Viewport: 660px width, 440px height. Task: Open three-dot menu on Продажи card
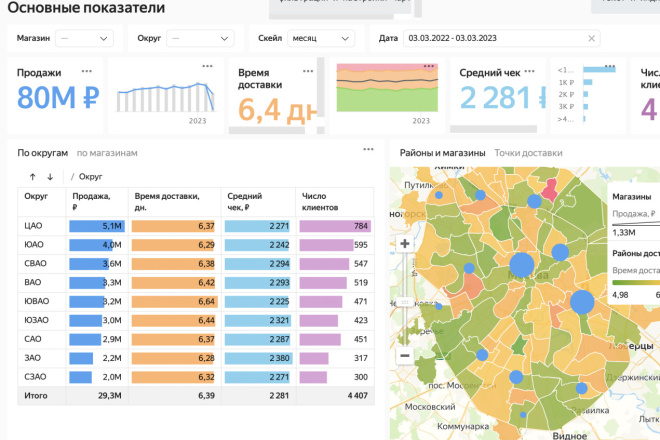pyautogui.click(x=87, y=71)
